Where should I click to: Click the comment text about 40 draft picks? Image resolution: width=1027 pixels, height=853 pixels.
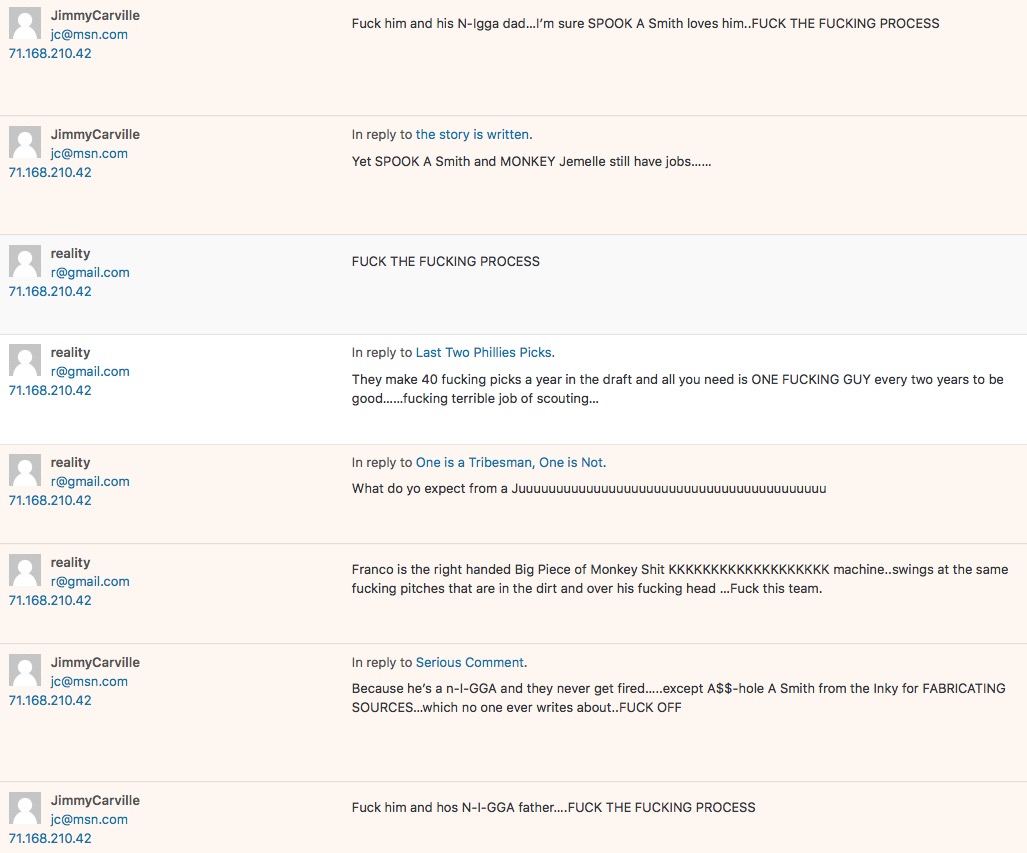coord(677,389)
